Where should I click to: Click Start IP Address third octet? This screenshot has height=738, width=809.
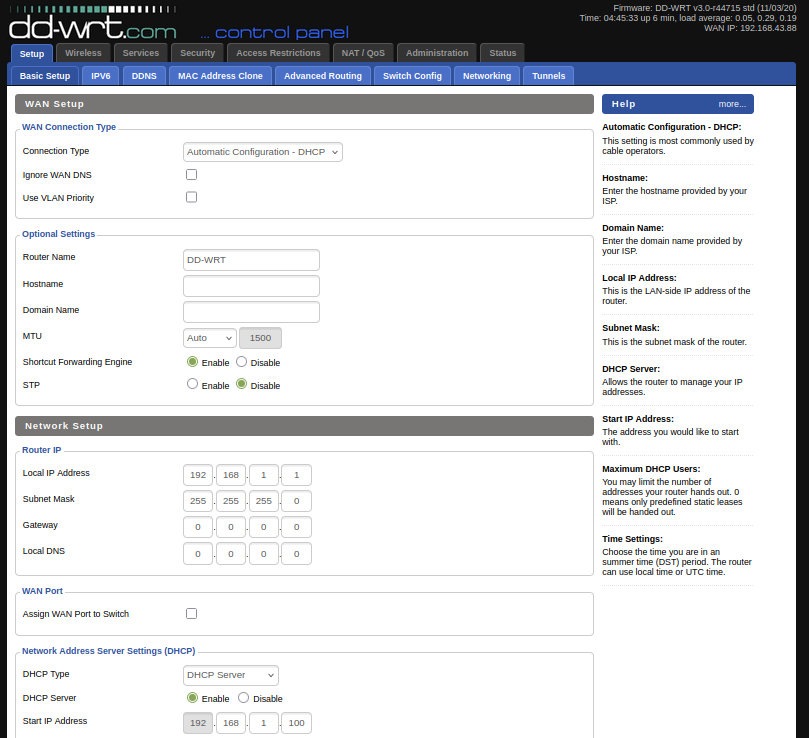(x=264, y=723)
